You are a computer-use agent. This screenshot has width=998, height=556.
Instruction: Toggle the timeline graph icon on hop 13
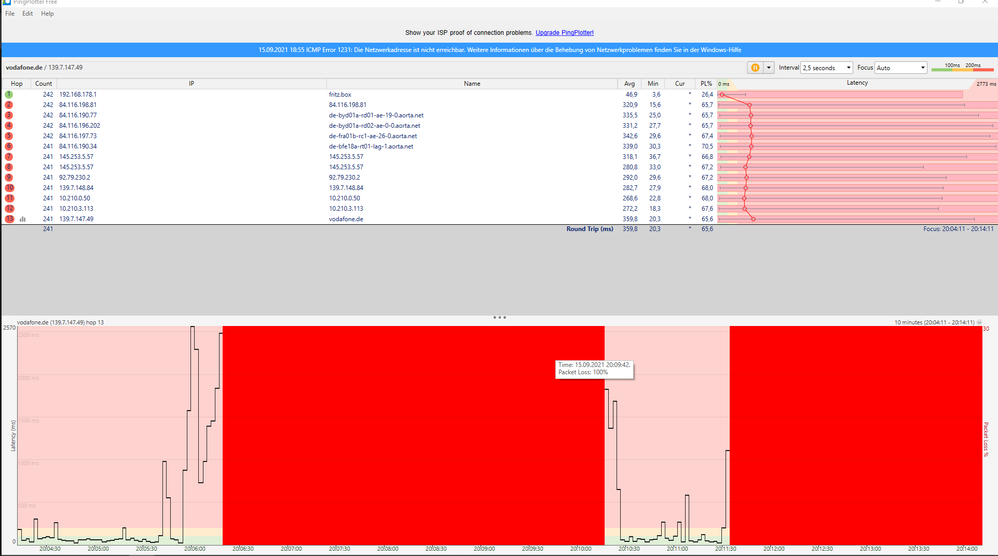coord(22,219)
